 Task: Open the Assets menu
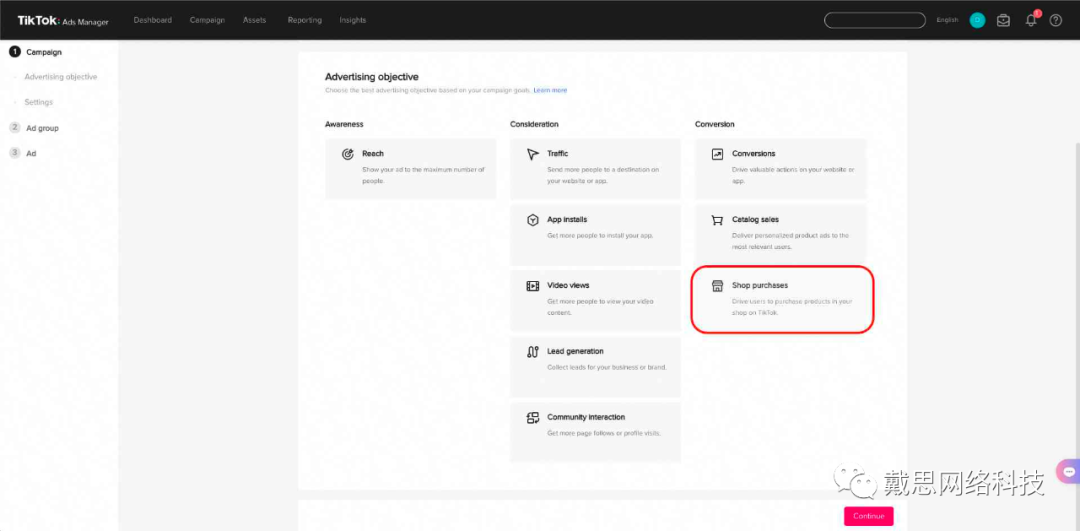(x=254, y=20)
